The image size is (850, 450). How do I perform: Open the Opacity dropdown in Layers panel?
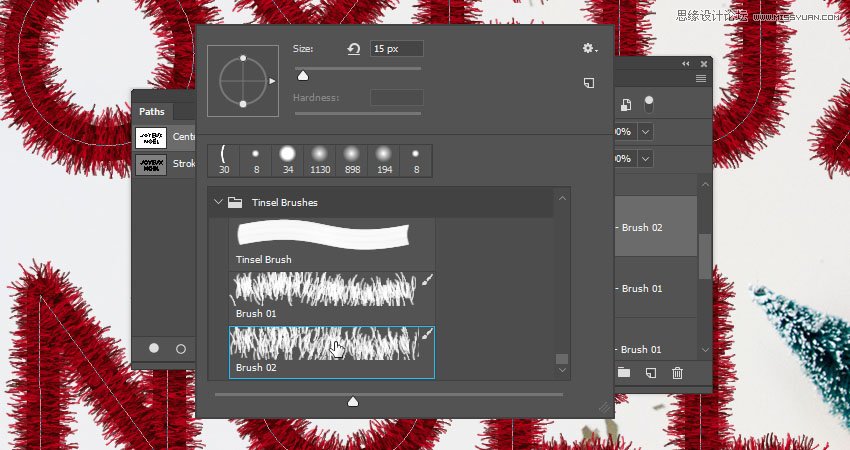646,132
